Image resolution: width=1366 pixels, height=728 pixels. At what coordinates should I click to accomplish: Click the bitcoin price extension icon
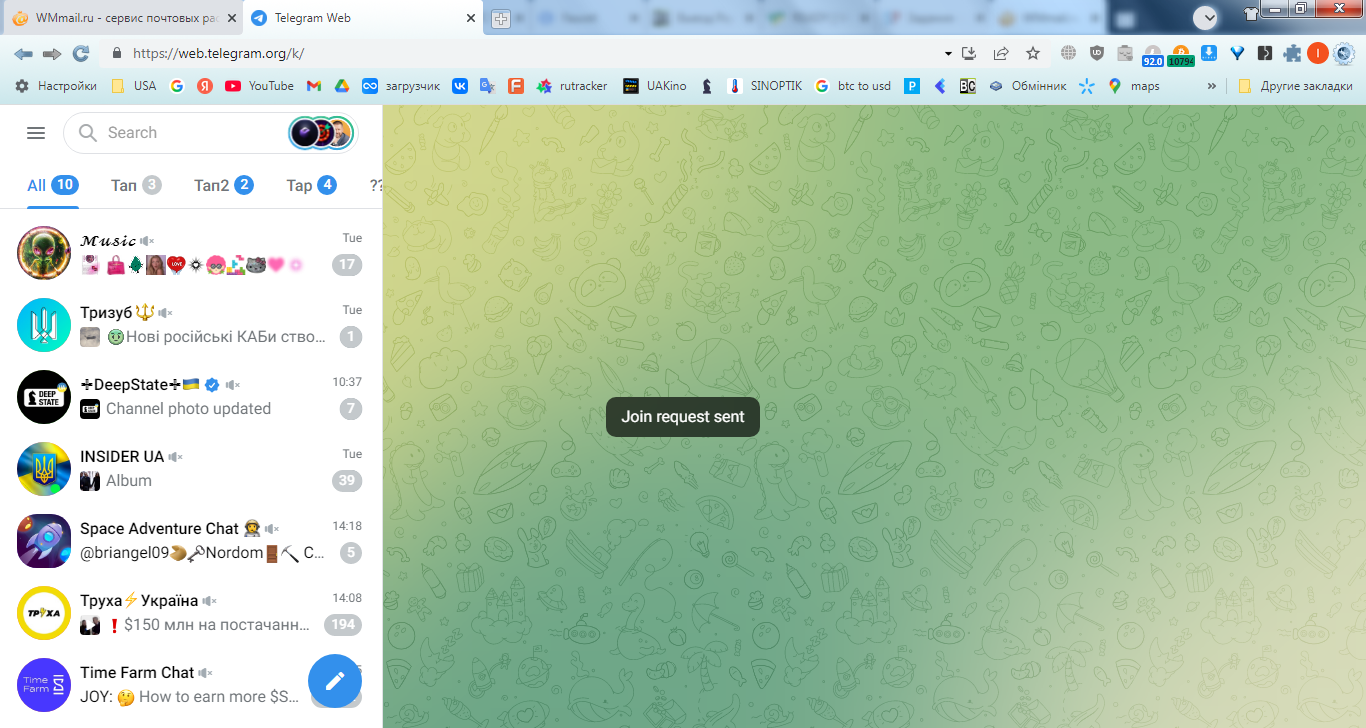pos(1181,55)
